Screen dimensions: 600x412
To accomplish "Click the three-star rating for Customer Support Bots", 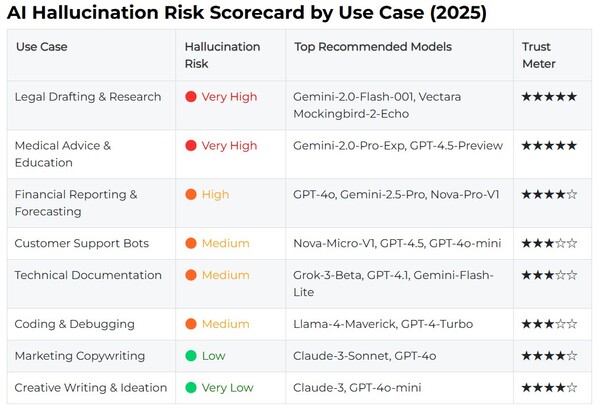I will point(549,243).
